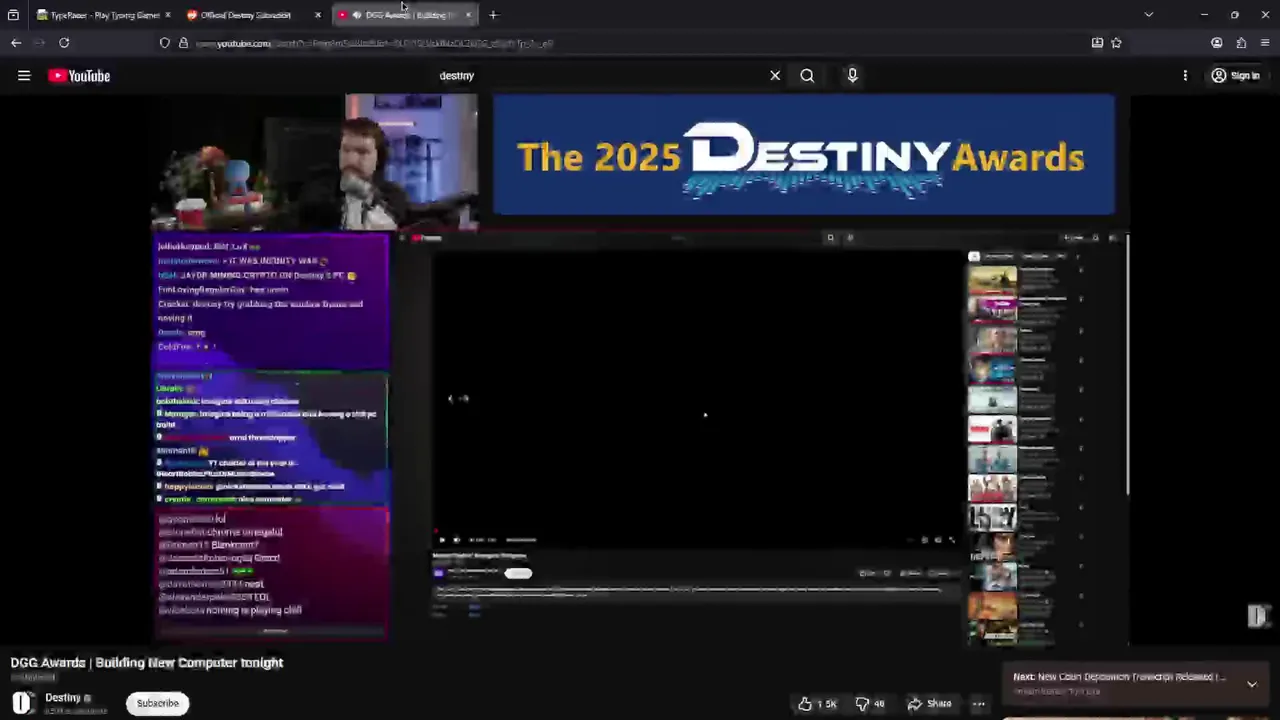This screenshot has height=720, width=1280.
Task: Close the Official Destiny Subreddit tab
Action: (317, 15)
